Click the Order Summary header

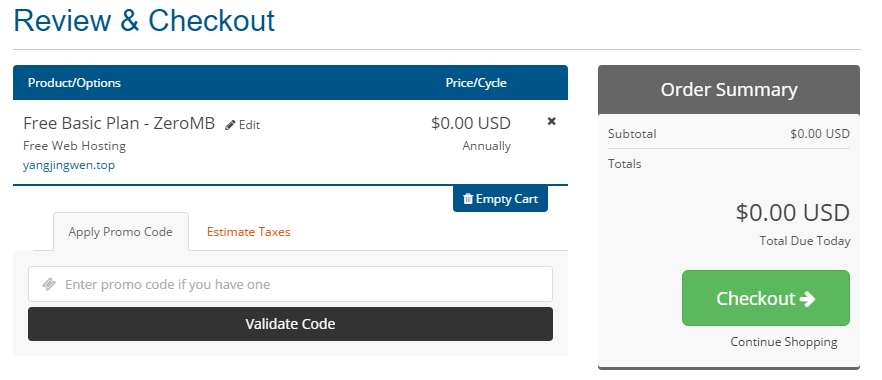point(729,90)
